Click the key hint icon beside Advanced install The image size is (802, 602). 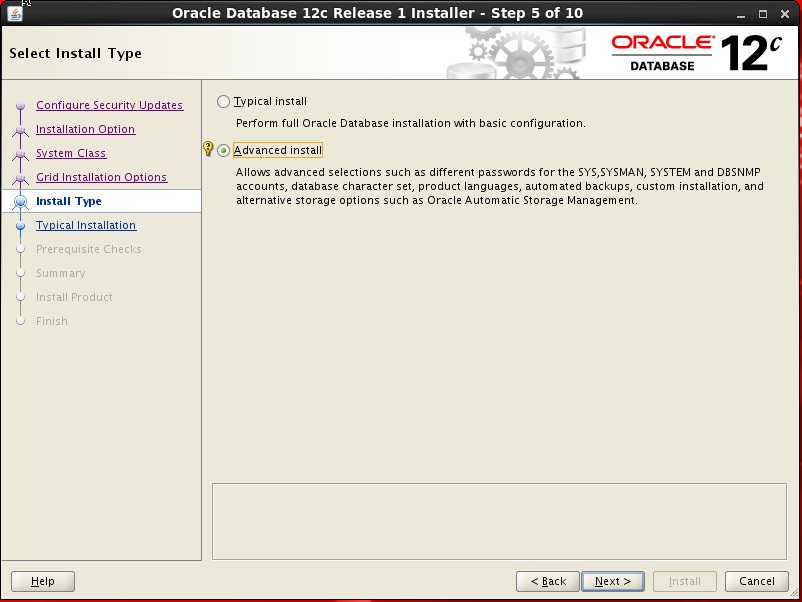click(208, 148)
